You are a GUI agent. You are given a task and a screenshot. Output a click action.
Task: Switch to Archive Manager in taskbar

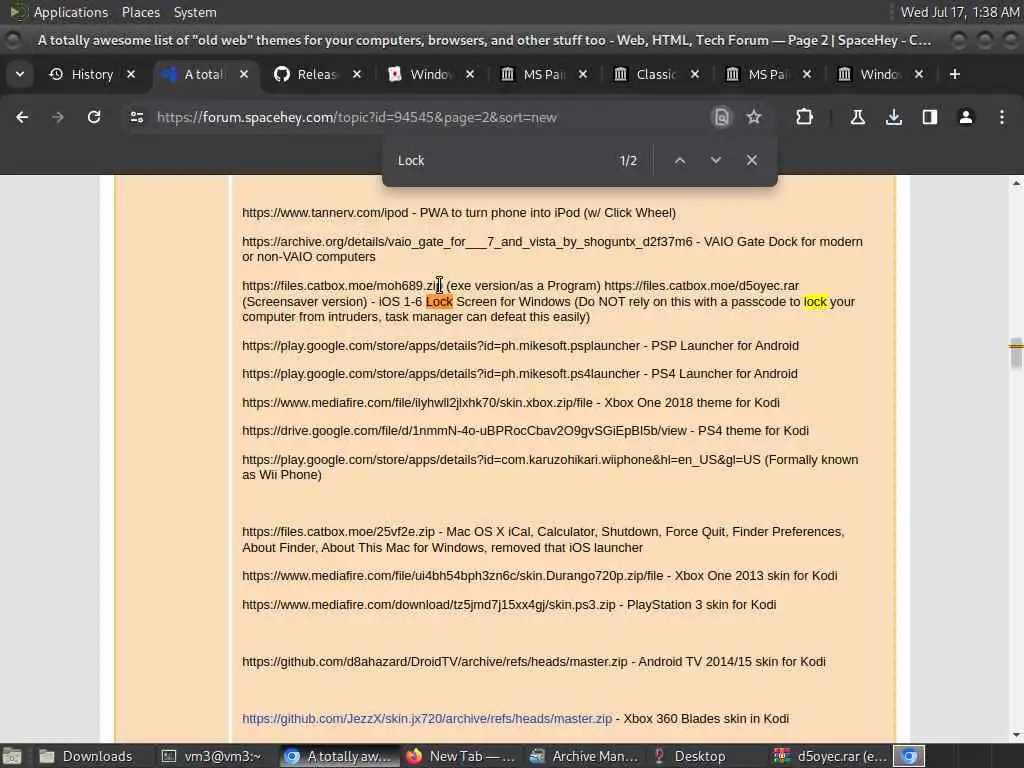584,756
